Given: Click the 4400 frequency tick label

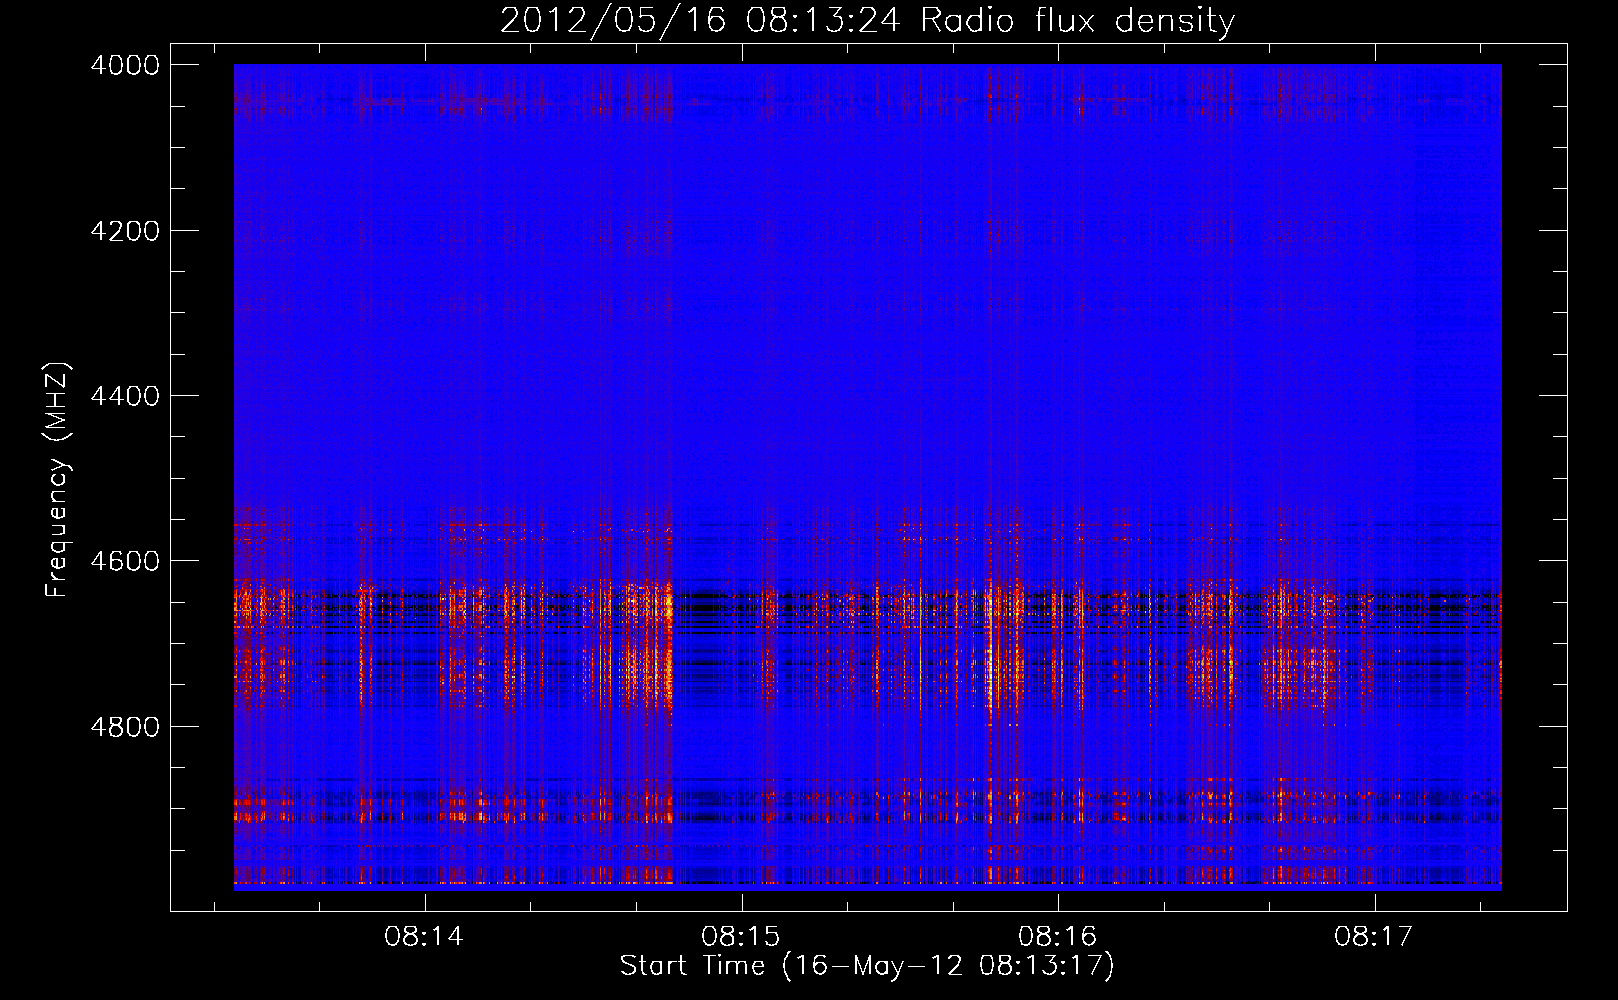Looking at the screenshot, I should (x=125, y=396).
